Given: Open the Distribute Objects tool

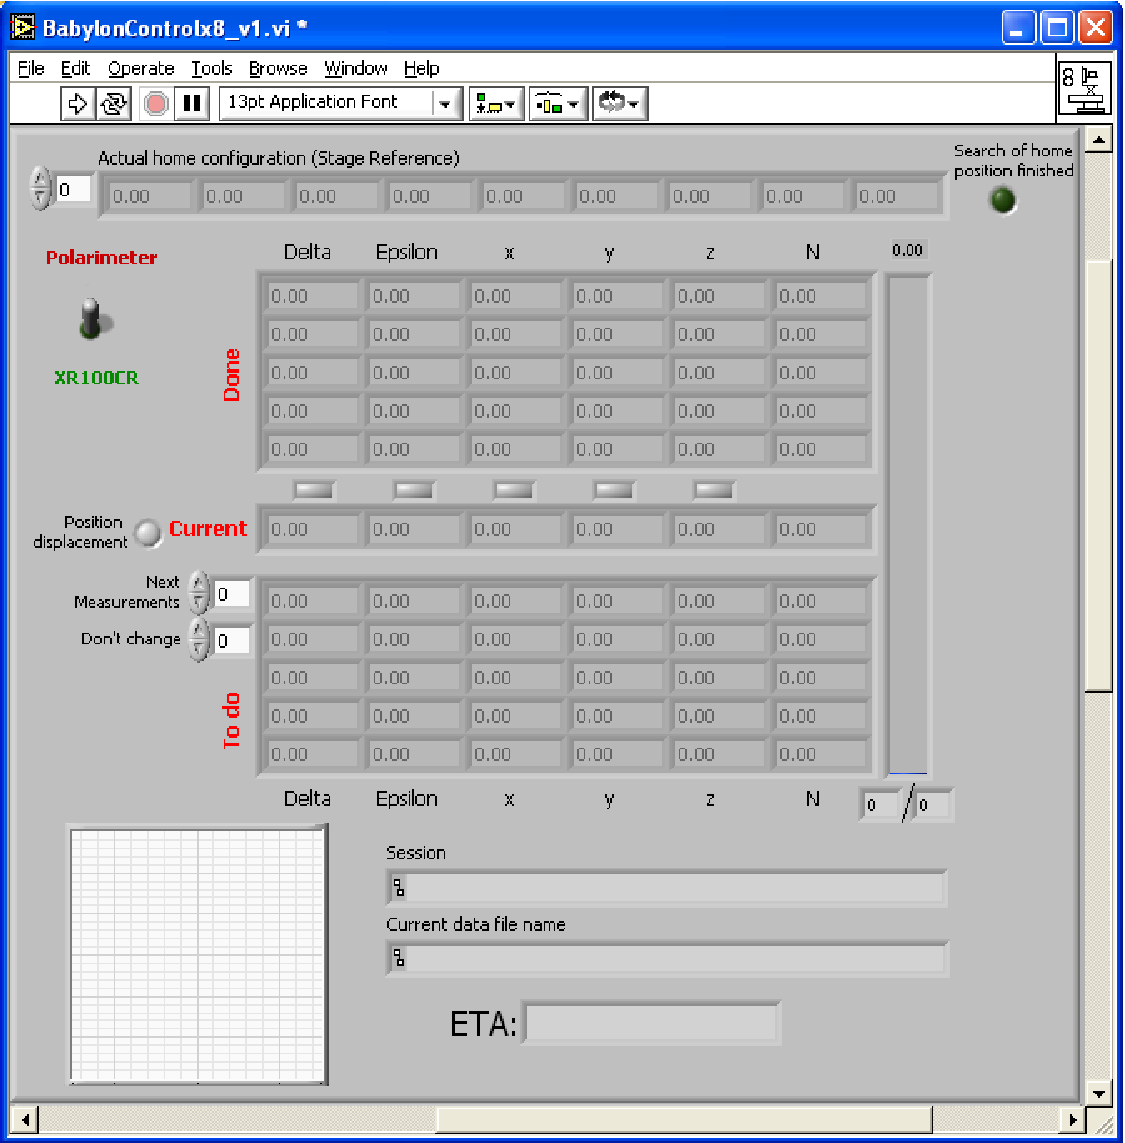Looking at the screenshot, I should [x=558, y=104].
